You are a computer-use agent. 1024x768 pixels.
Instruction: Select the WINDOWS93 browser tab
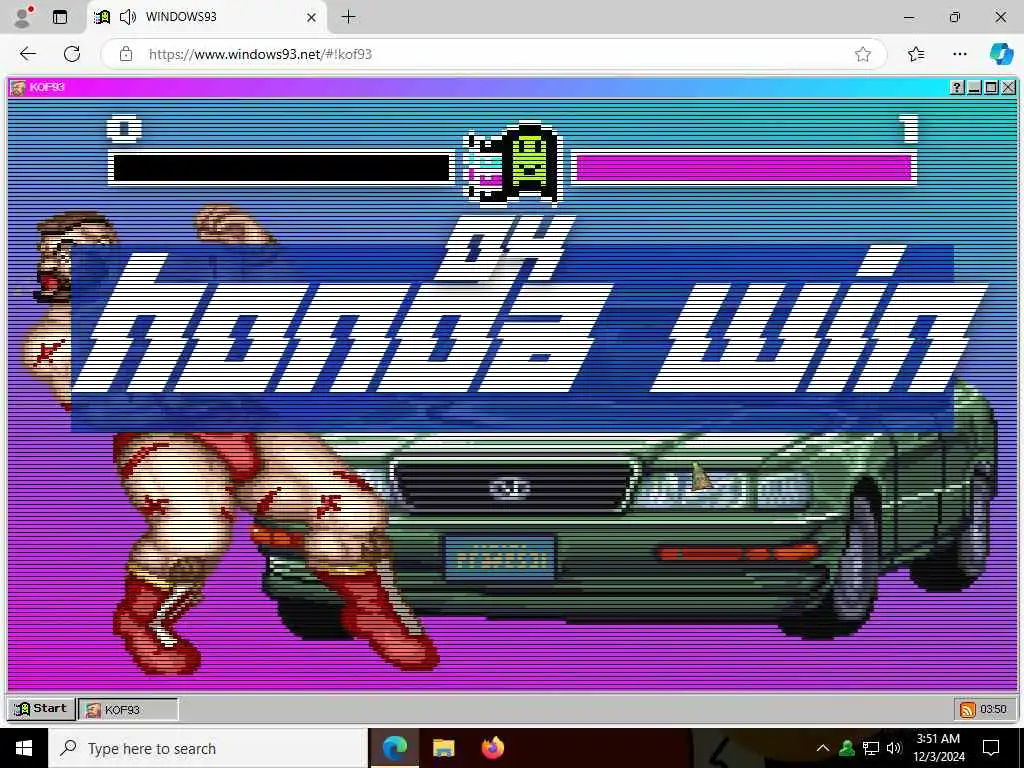[206, 17]
